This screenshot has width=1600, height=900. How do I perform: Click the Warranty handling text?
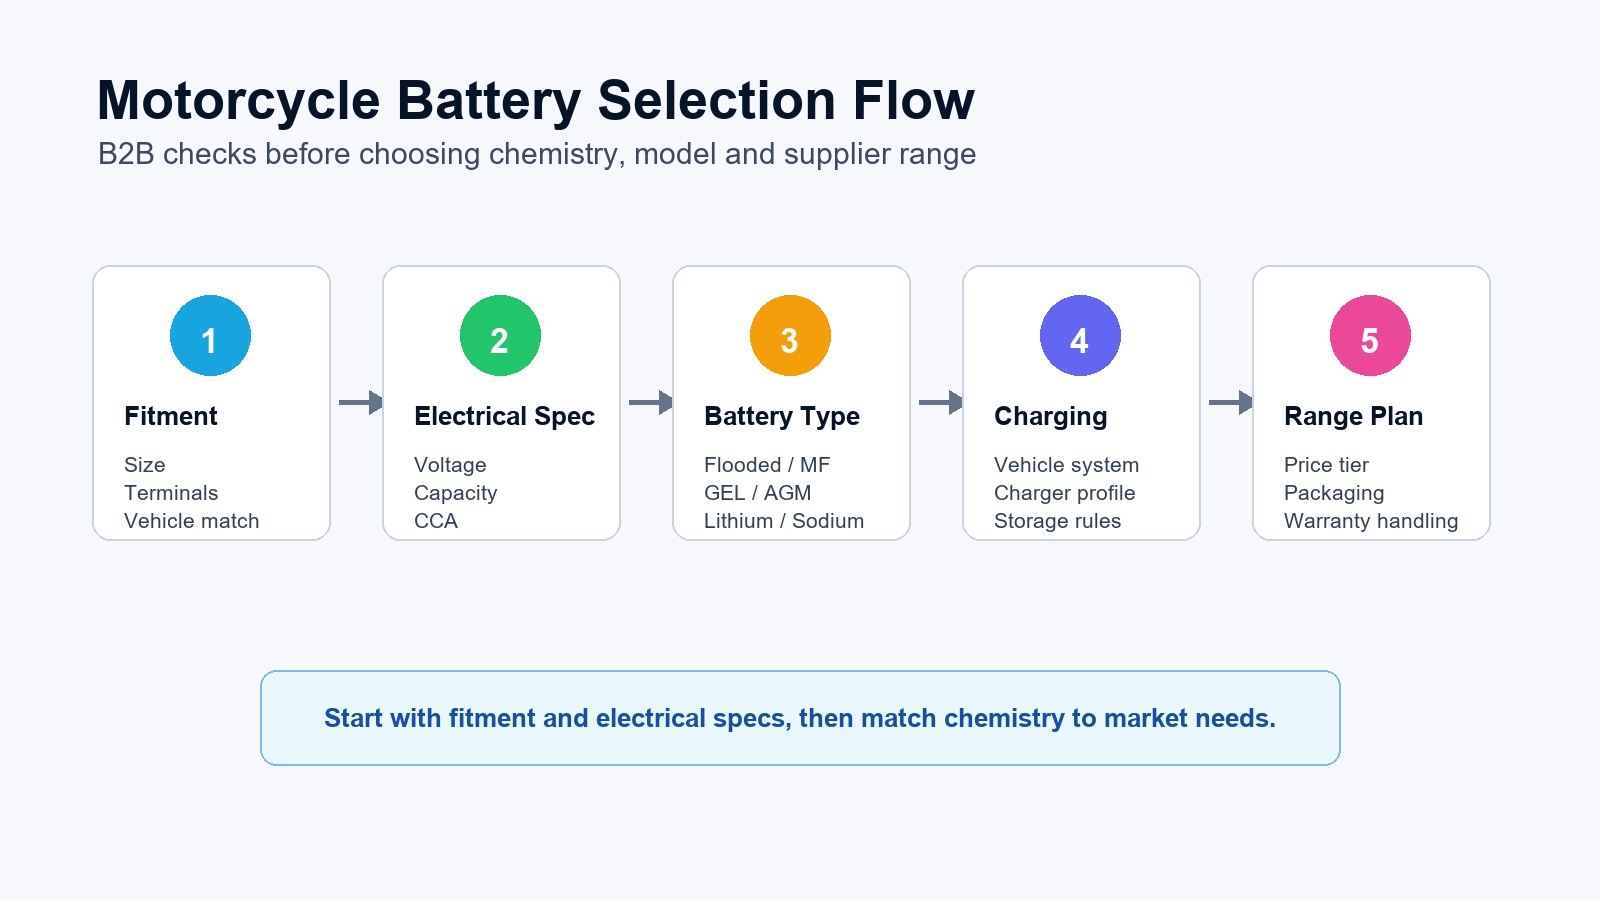[1371, 521]
